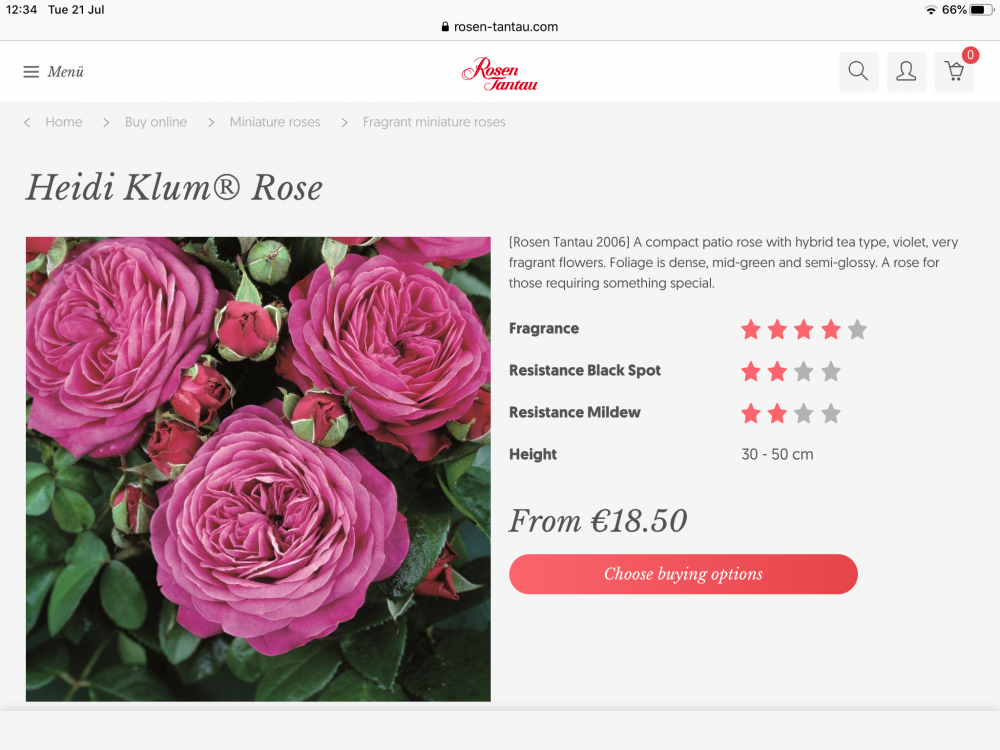Click the fifth grey Fragrance star
Image resolution: width=1000 pixels, height=750 pixels.
[857, 330]
